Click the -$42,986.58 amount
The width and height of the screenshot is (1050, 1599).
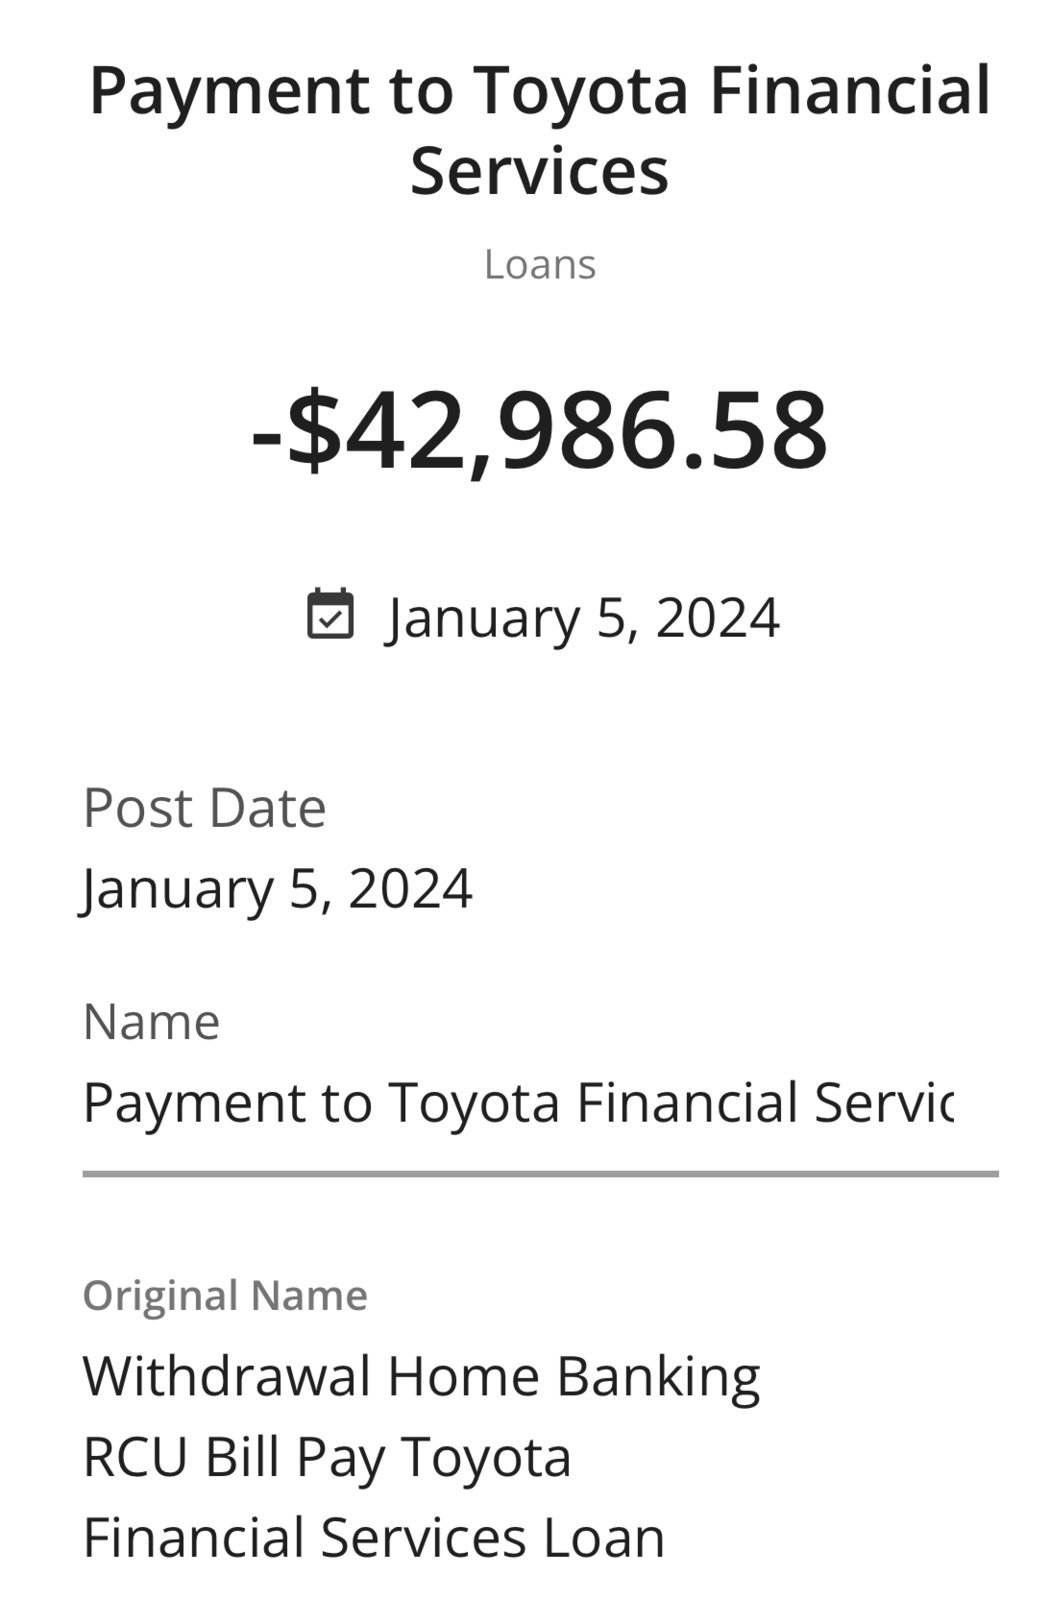[x=540, y=431]
